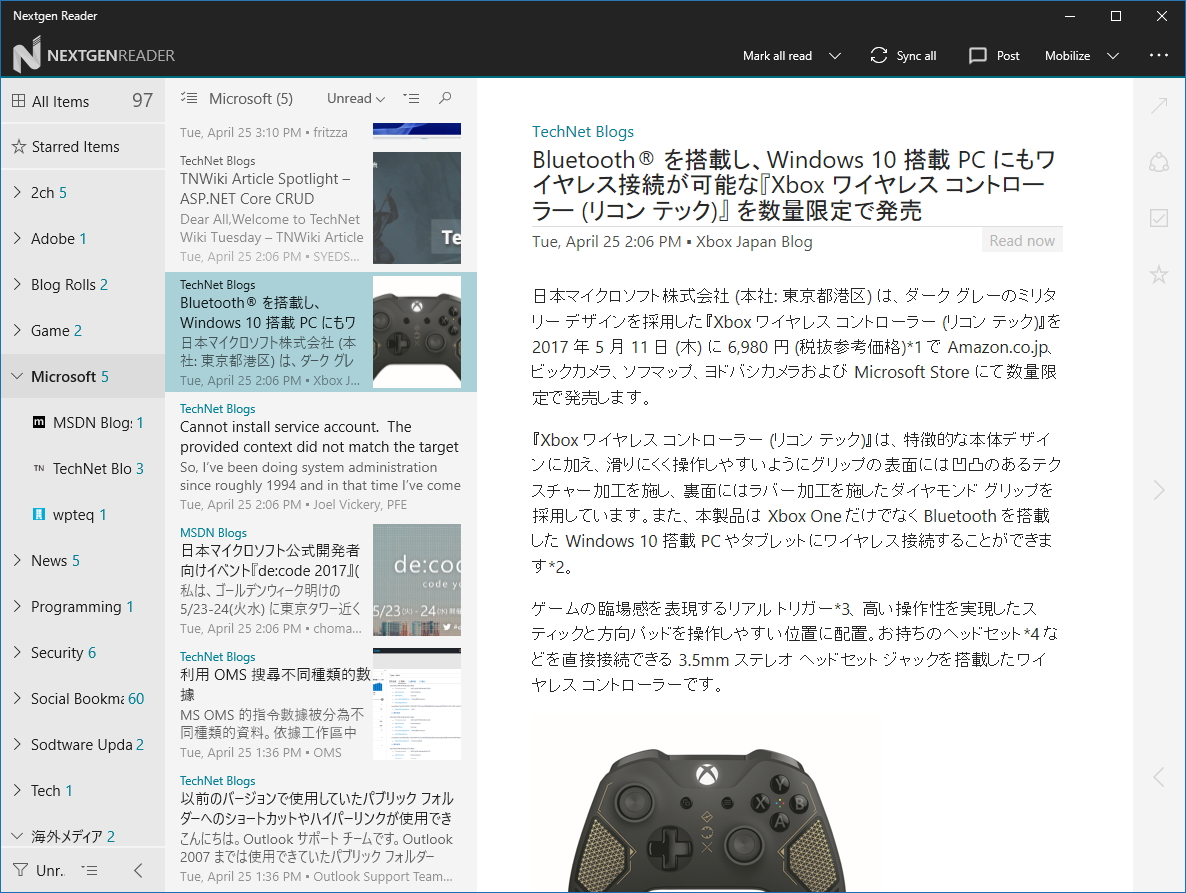The width and height of the screenshot is (1186, 893).
Task: Open the TechNet Blogs link above the article title
Action: click(581, 131)
